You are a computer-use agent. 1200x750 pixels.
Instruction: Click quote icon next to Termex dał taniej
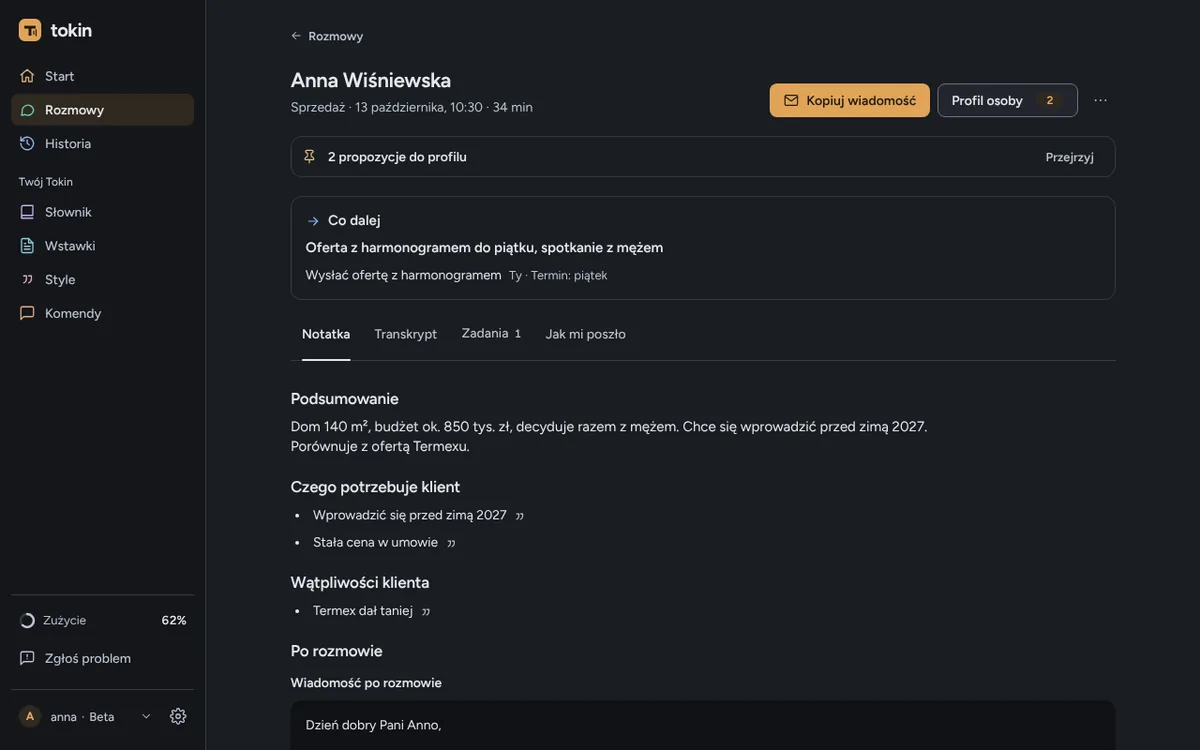[x=426, y=611]
